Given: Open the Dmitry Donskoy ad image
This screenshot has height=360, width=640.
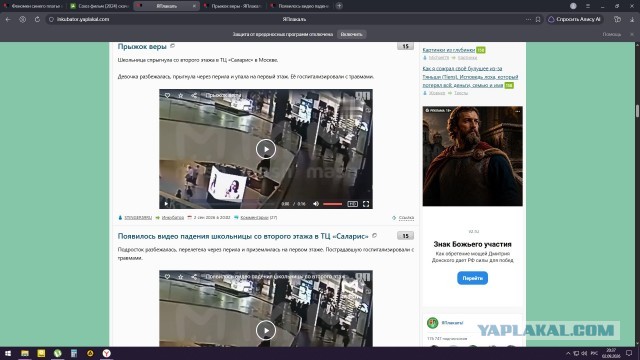Looking at the screenshot, I should click(x=472, y=156).
